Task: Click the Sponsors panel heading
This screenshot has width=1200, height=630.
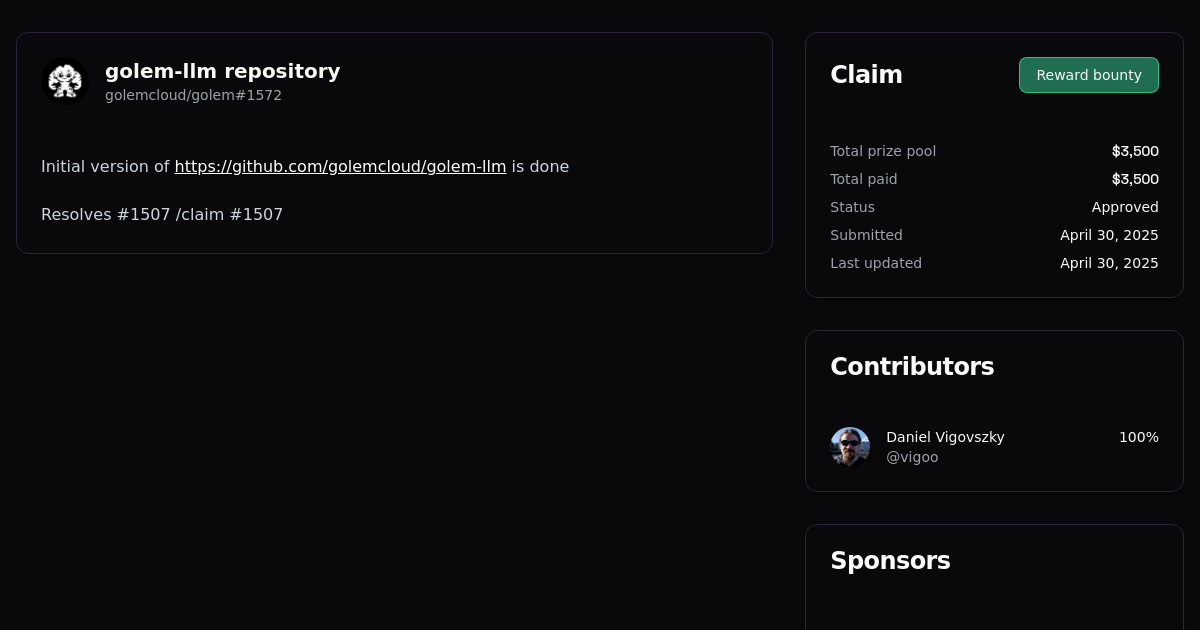Action: coord(890,561)
